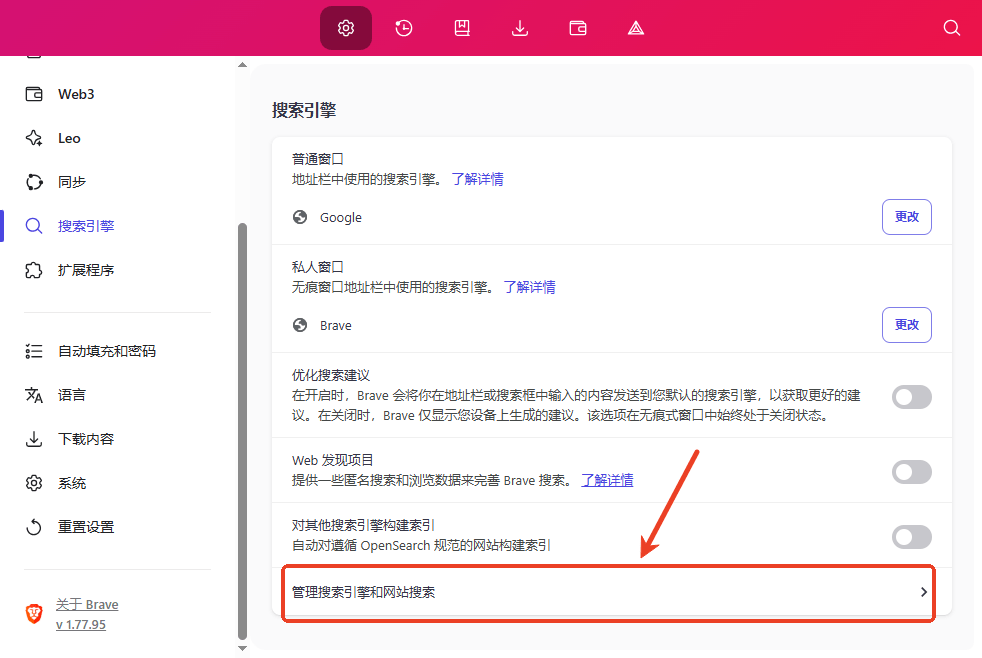Open the History clock icon
Image resolution: width=982 pixels, height=658 pixels.
point(404,28)
